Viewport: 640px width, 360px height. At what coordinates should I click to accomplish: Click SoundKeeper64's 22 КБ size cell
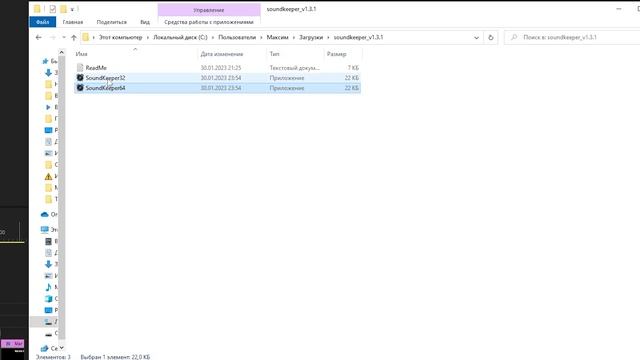point(351,88)
